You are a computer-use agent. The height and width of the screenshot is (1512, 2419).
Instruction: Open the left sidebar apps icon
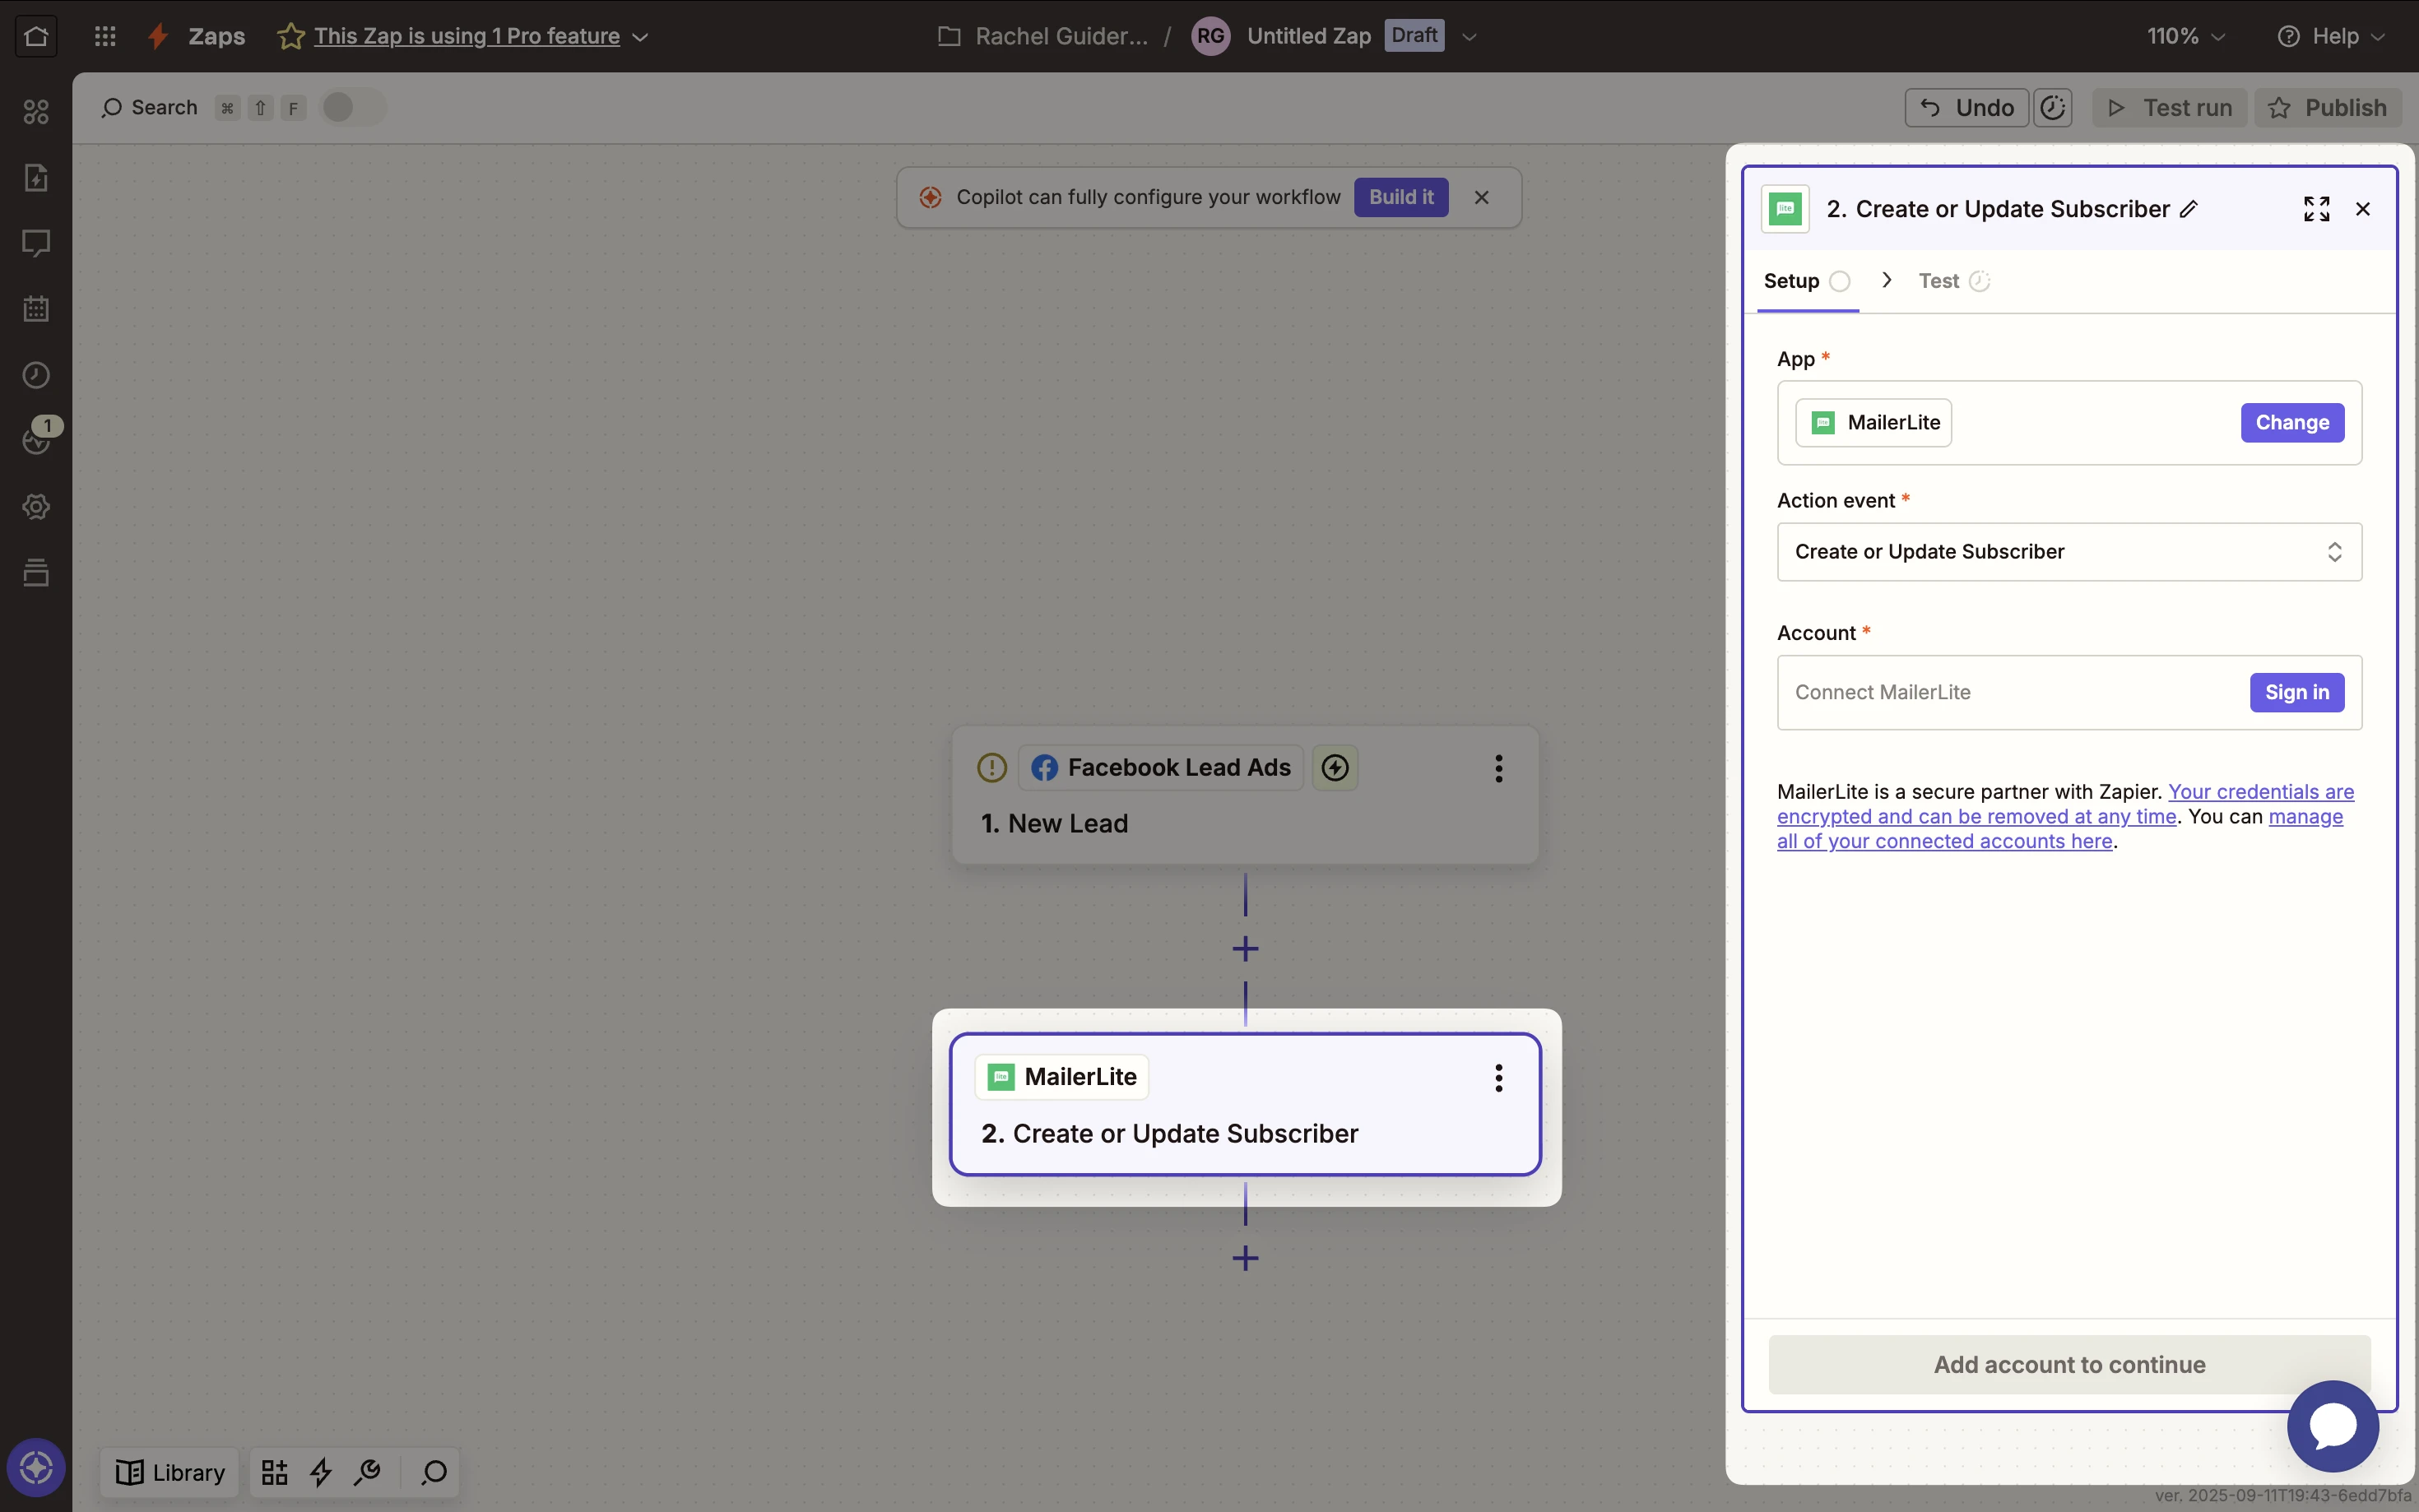point(36,112)
